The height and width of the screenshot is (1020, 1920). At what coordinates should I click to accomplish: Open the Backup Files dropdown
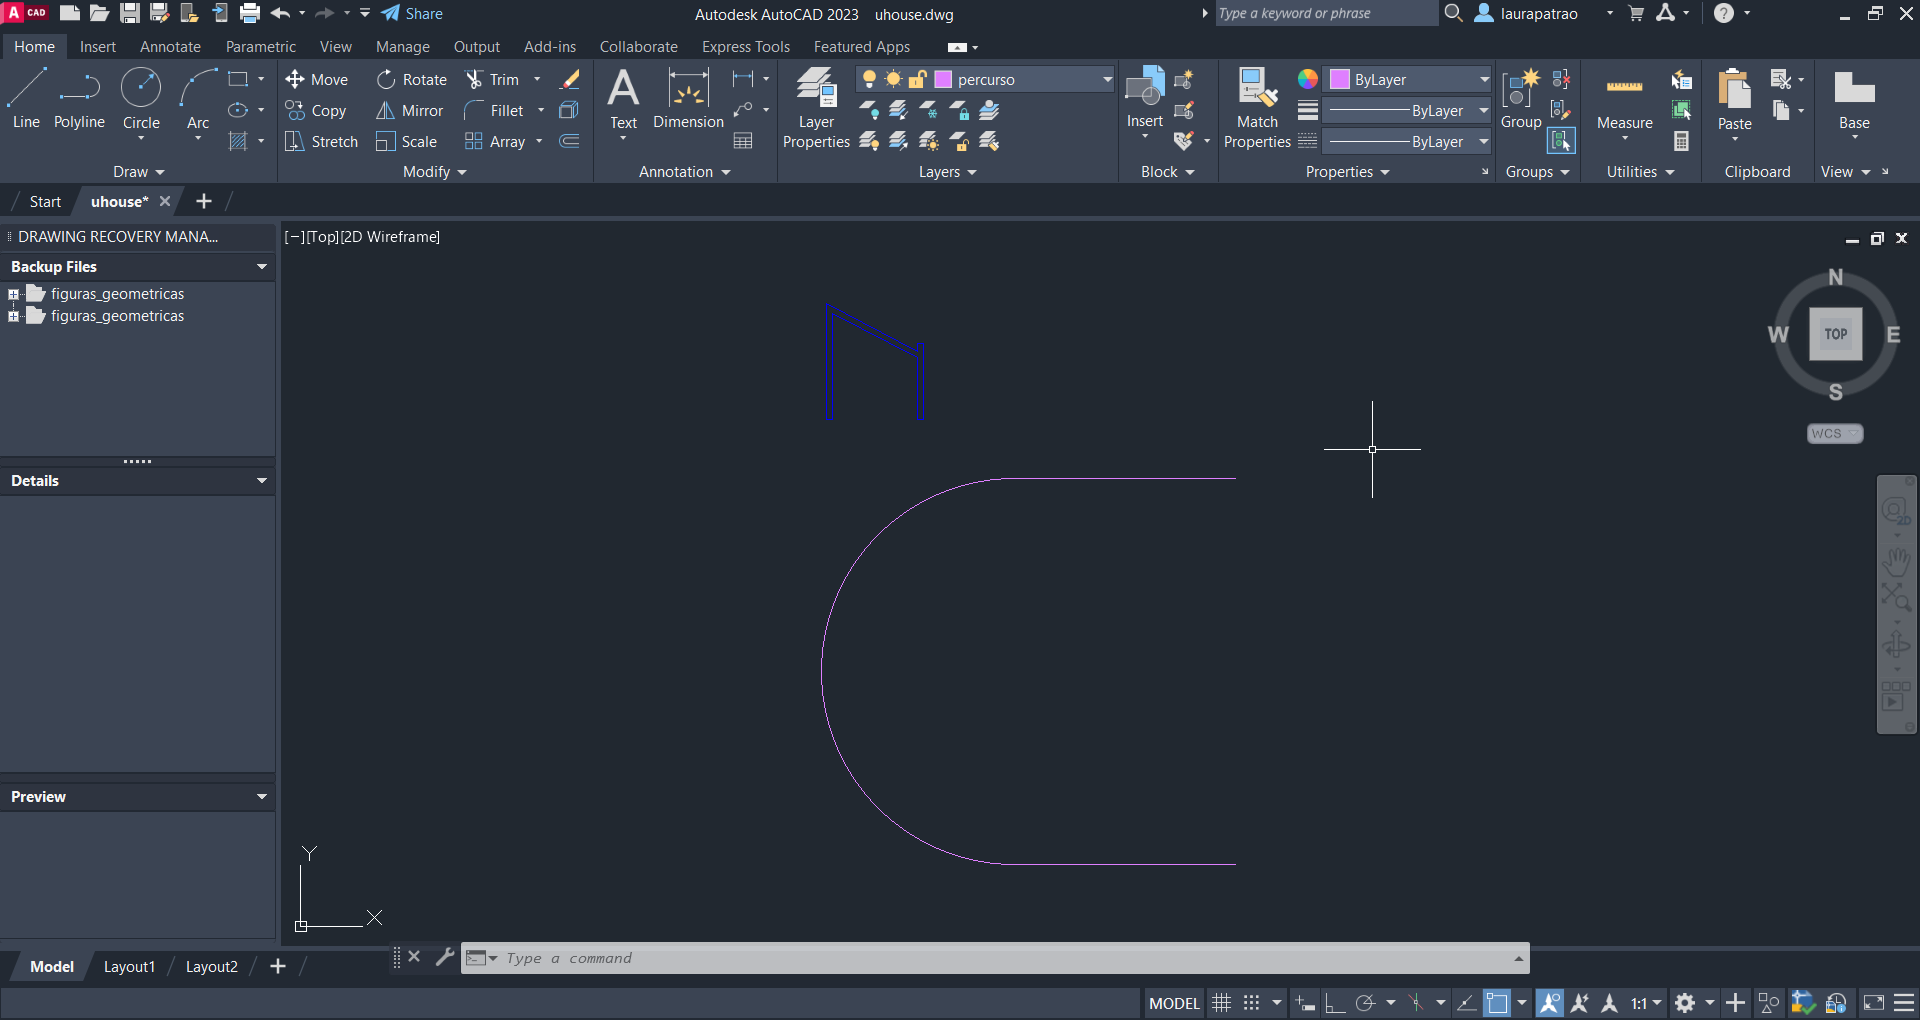click(x=262, y=267)
